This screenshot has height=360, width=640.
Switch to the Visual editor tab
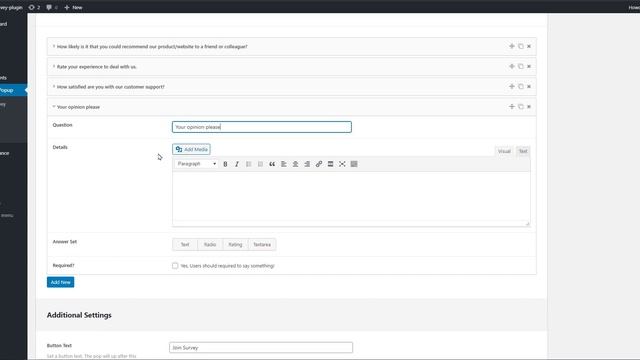(x=504, y=151)
